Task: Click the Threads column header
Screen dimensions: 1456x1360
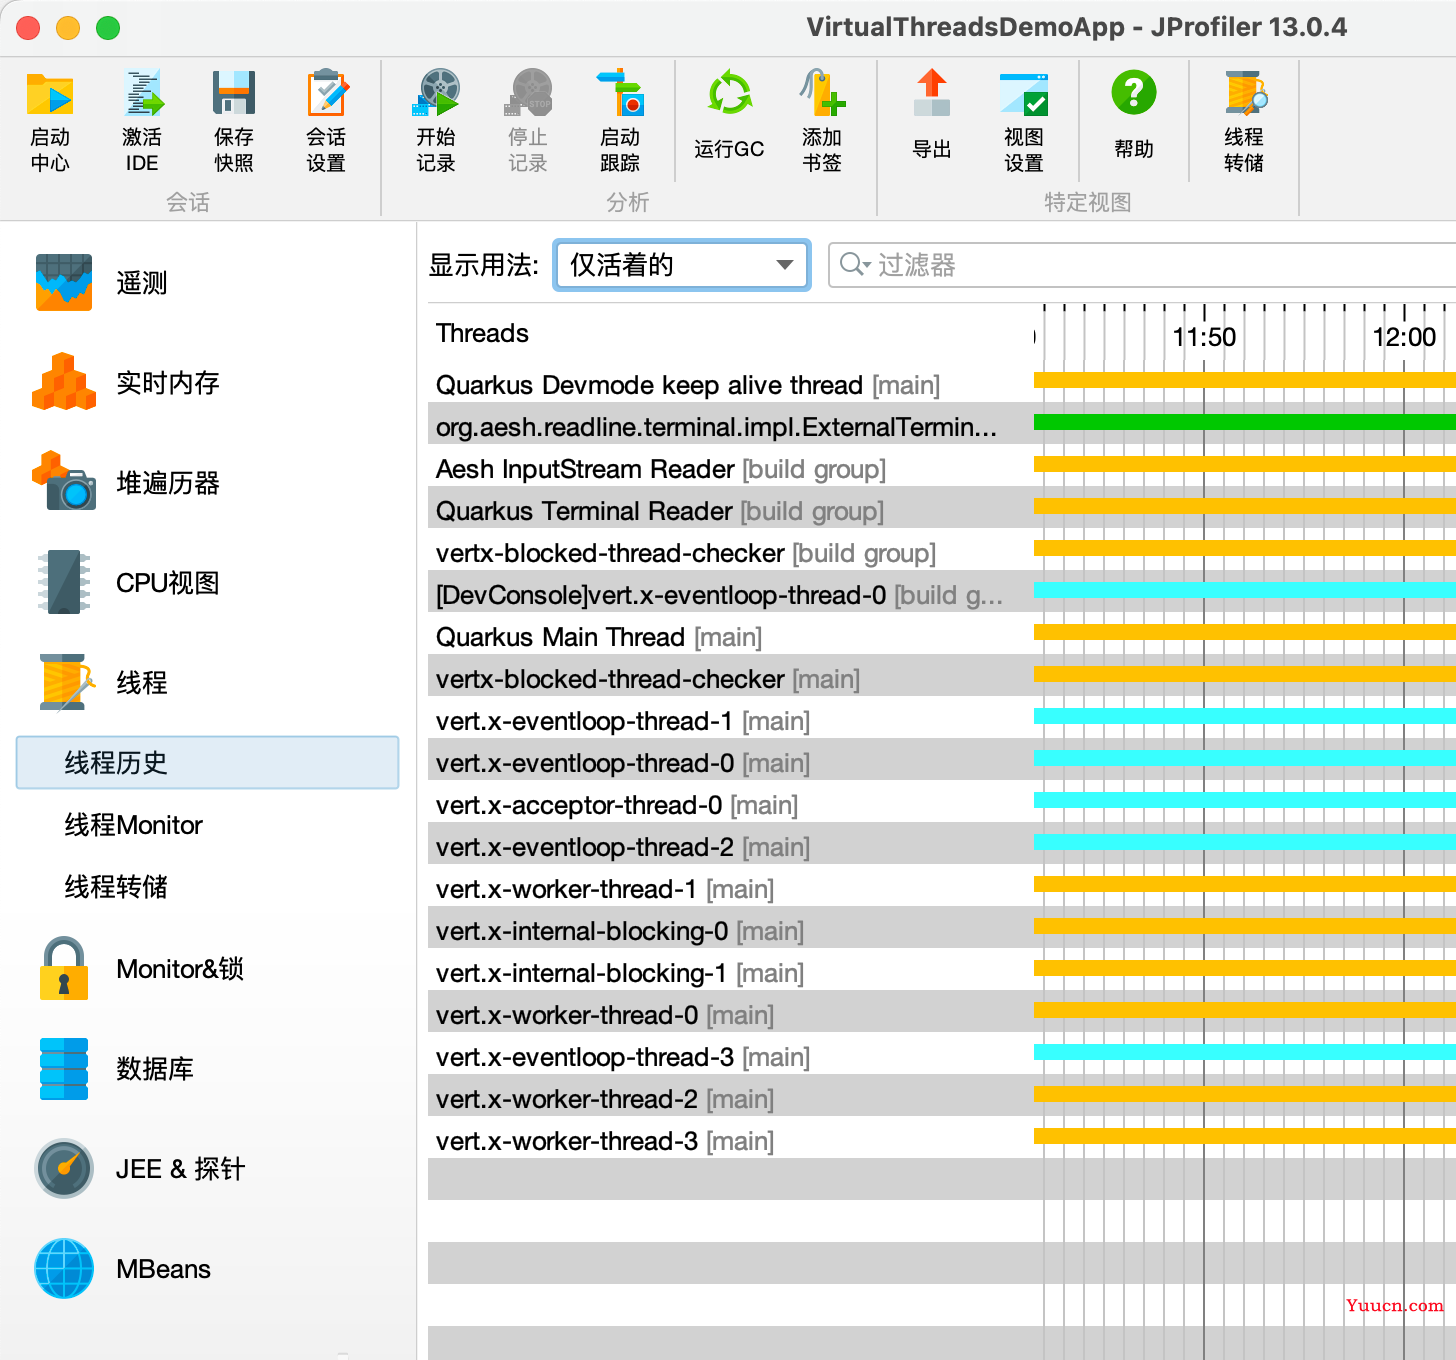Action: (482, 333)
